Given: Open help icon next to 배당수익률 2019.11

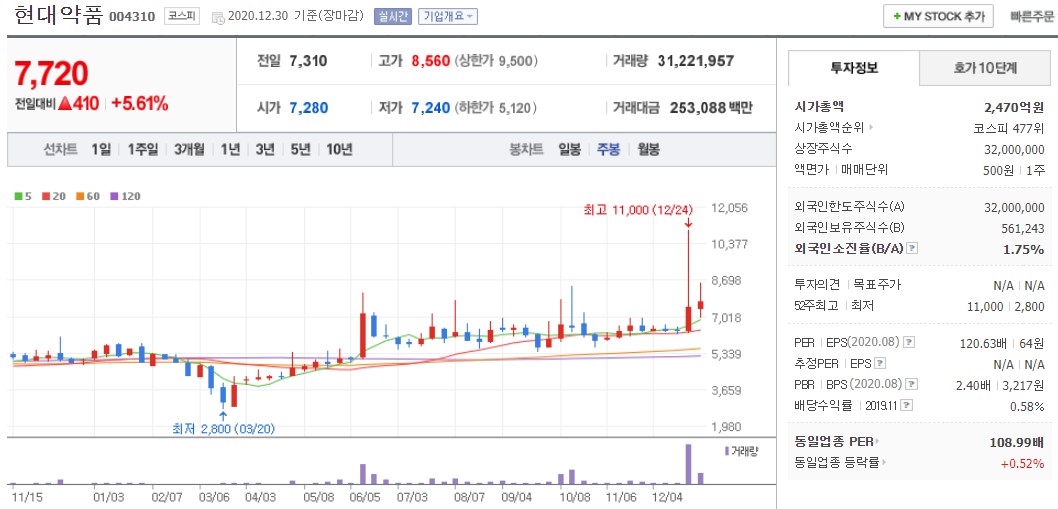Looking at the screenshot, I should pyautogui.click(x=907, y=406).
